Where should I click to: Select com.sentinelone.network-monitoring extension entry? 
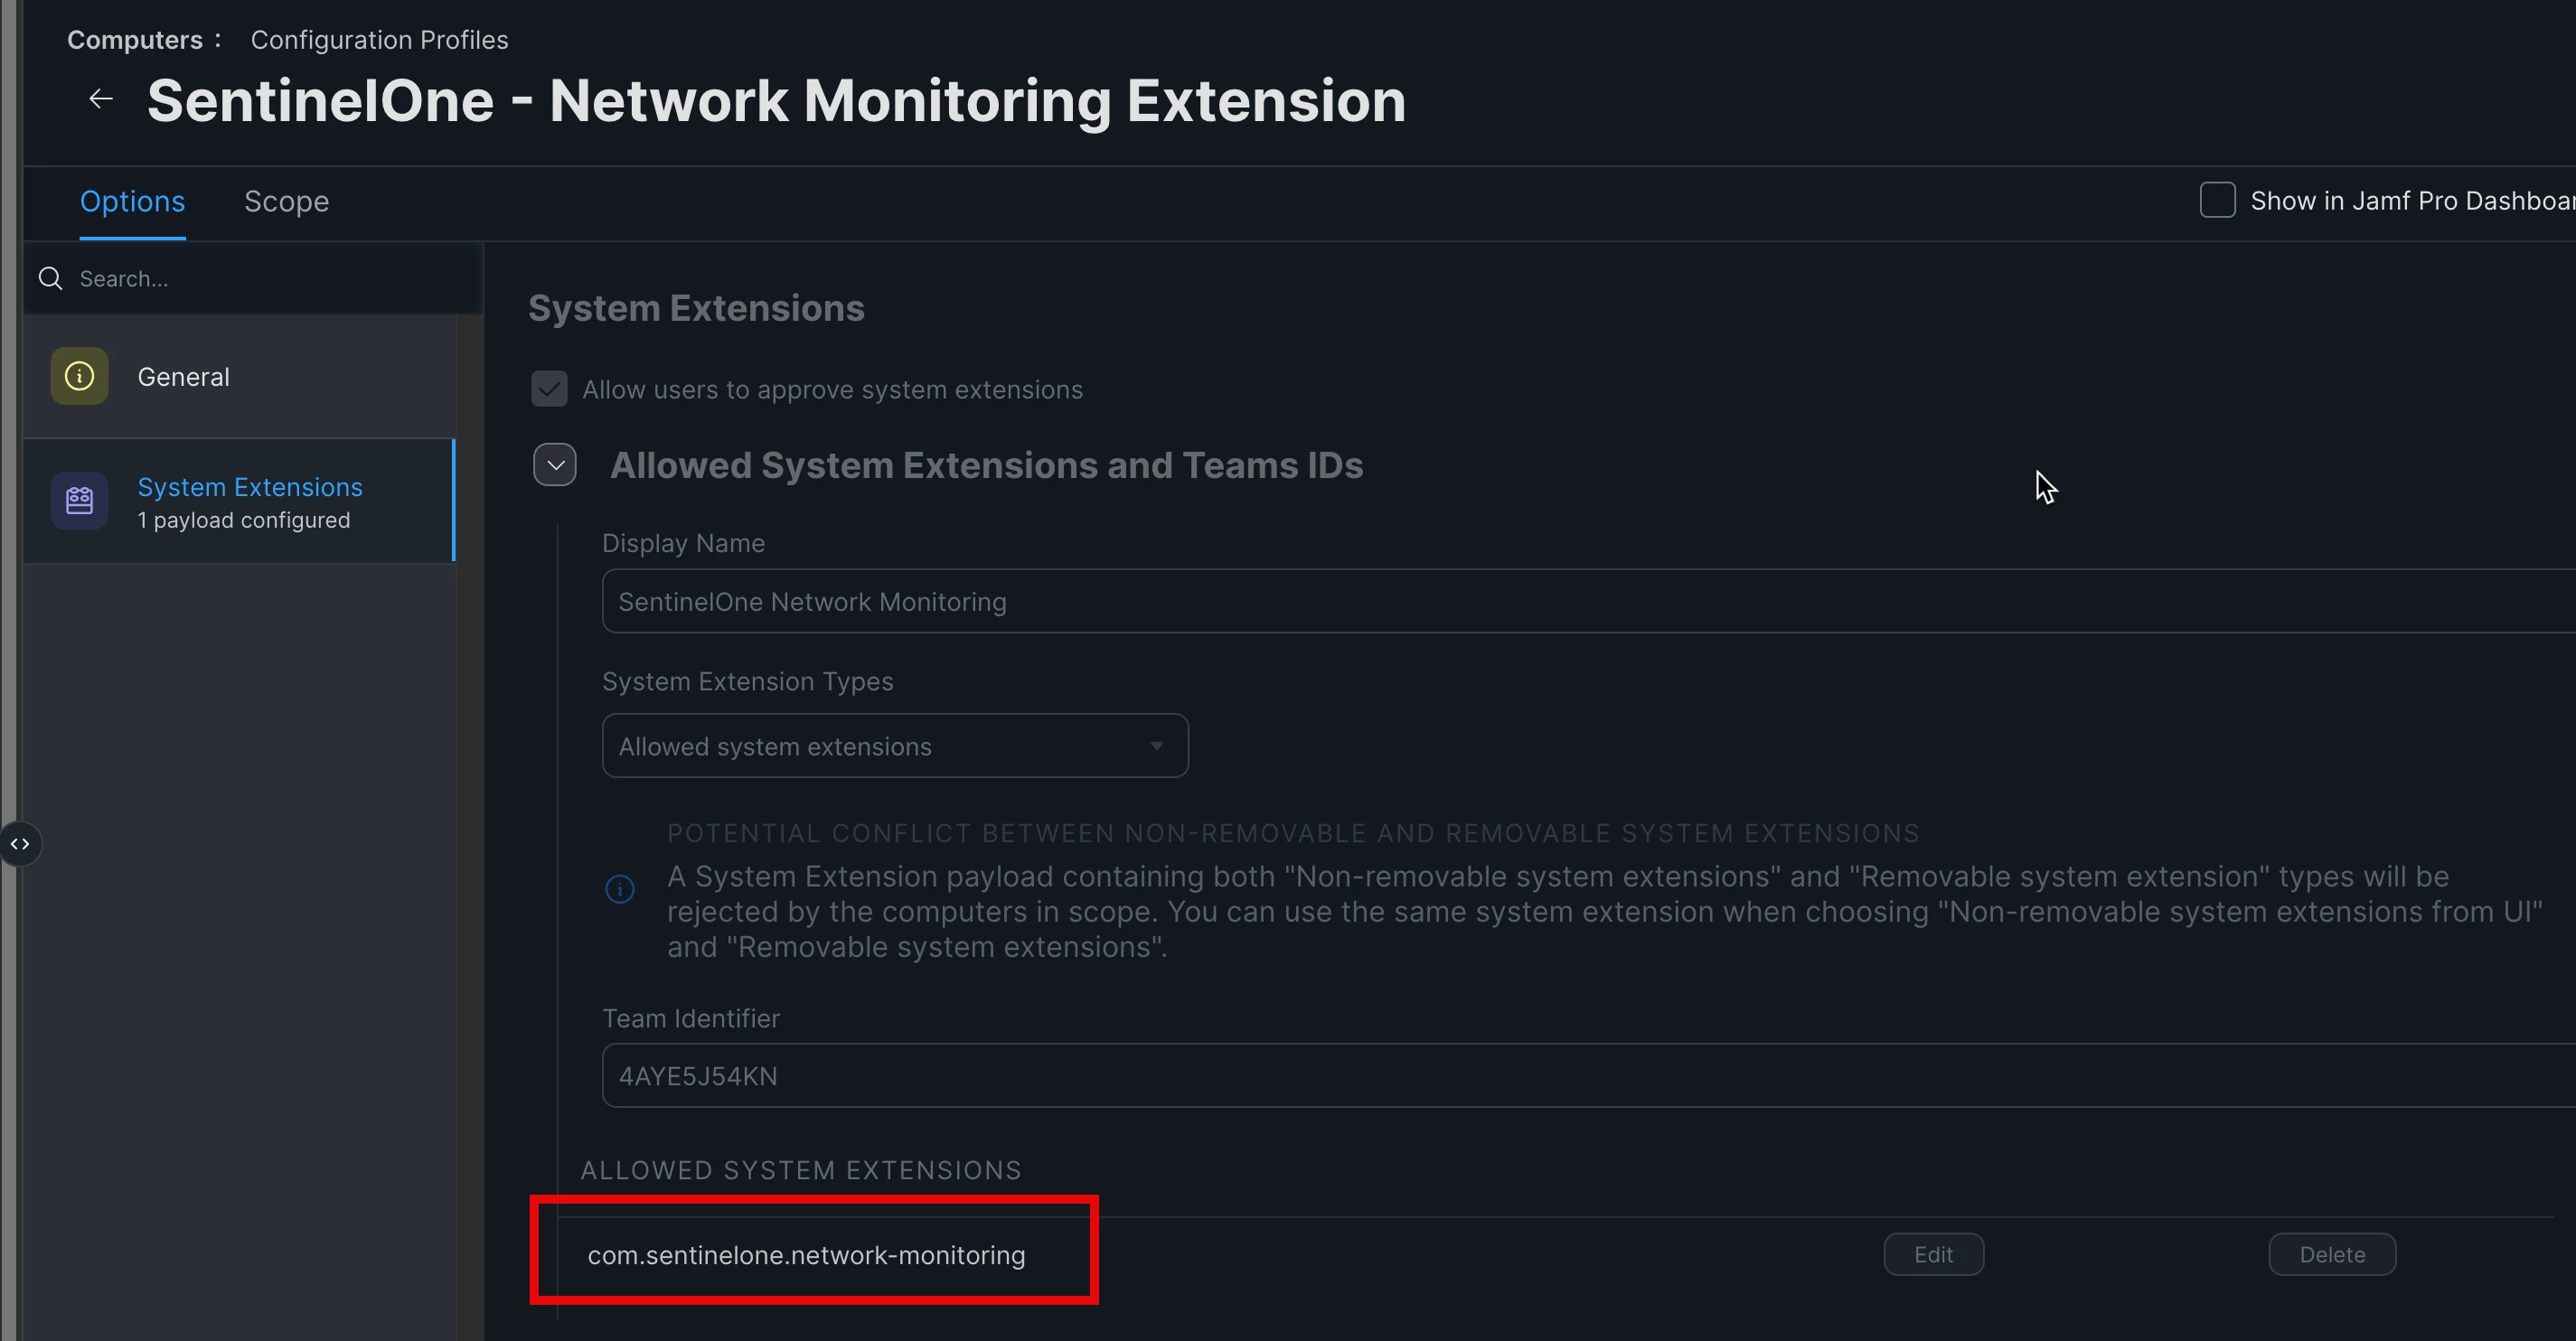pyautogui.click(x=806, y=1255)
